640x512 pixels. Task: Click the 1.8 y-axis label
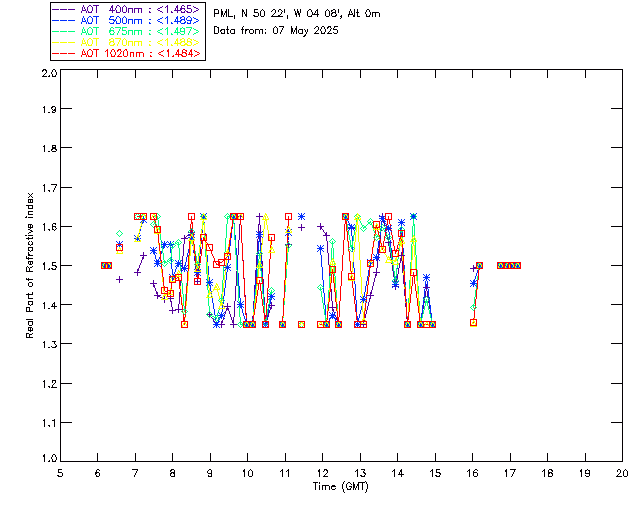pos(49,148)
